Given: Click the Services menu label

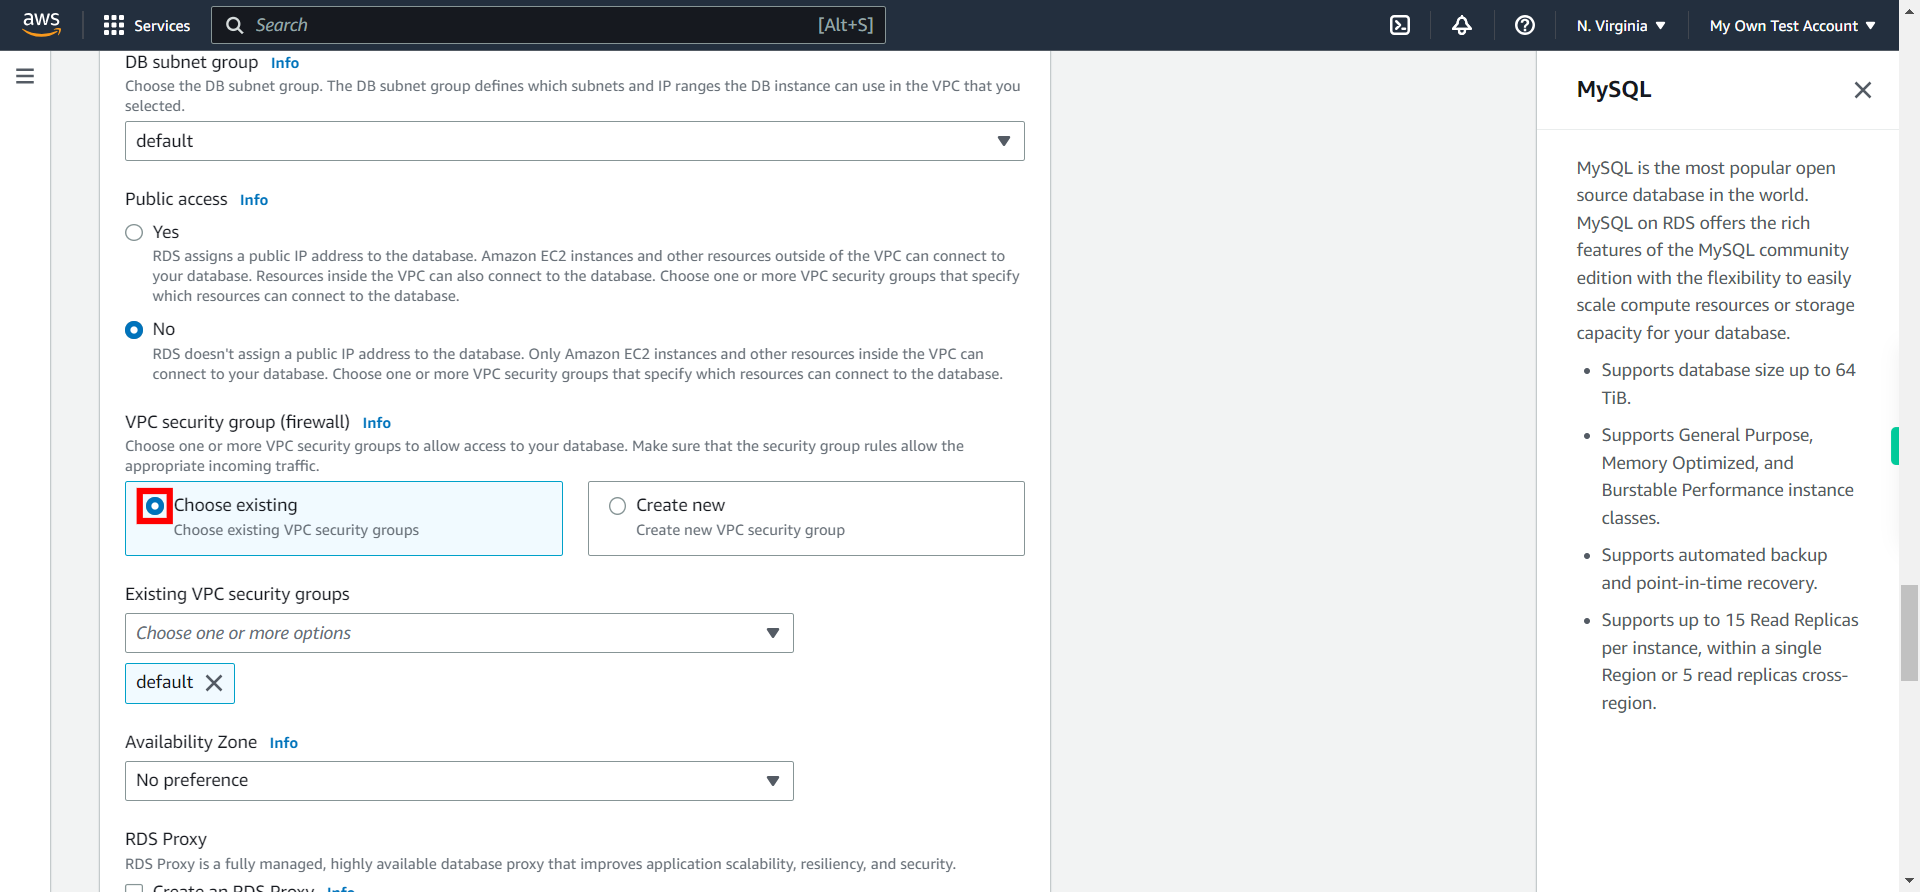Looking at the screenshot, I should point(162,26).
